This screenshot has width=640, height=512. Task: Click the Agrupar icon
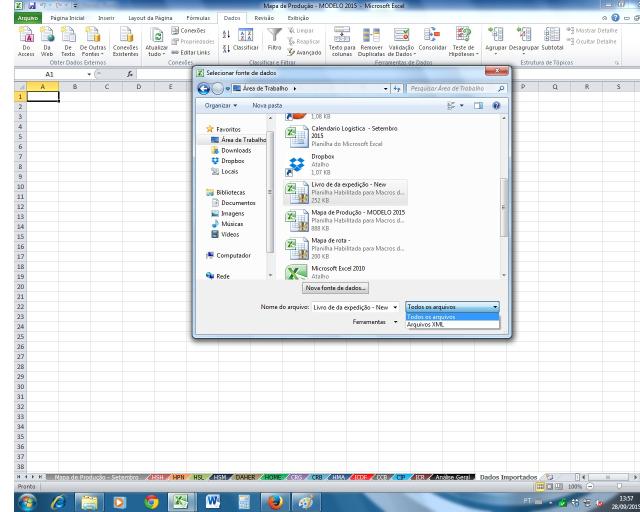(x=496, y=41)
